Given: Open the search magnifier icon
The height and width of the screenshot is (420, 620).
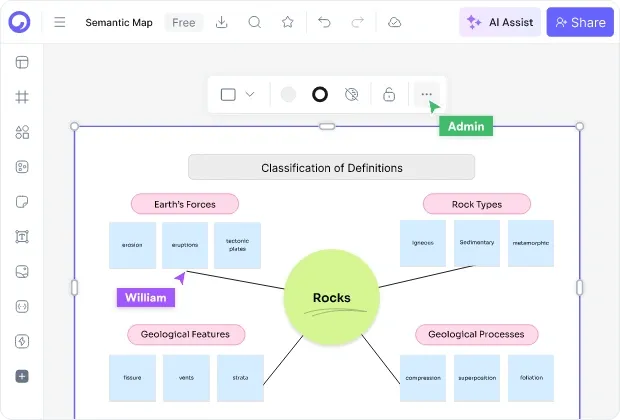Looking at the screenshot, I should pos(255,22).
